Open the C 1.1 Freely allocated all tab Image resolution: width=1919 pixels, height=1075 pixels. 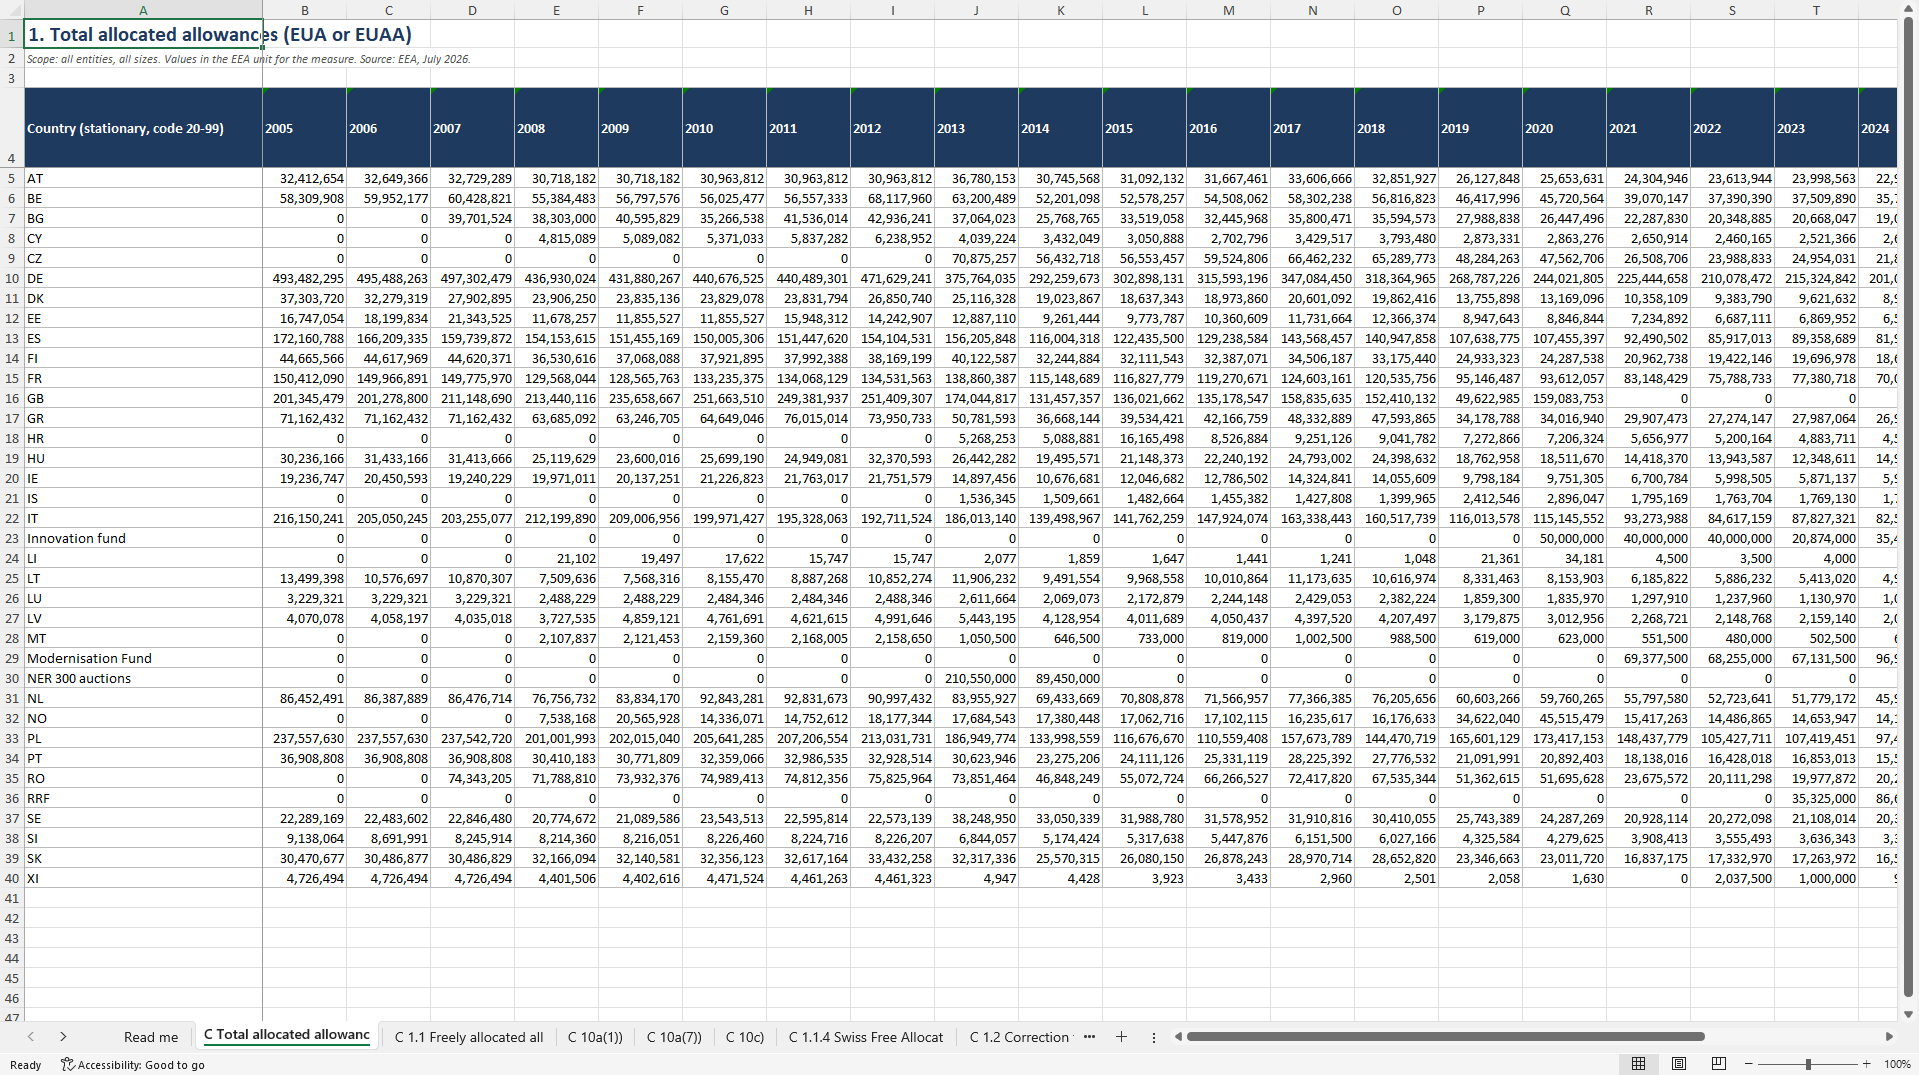point(469,1037)
